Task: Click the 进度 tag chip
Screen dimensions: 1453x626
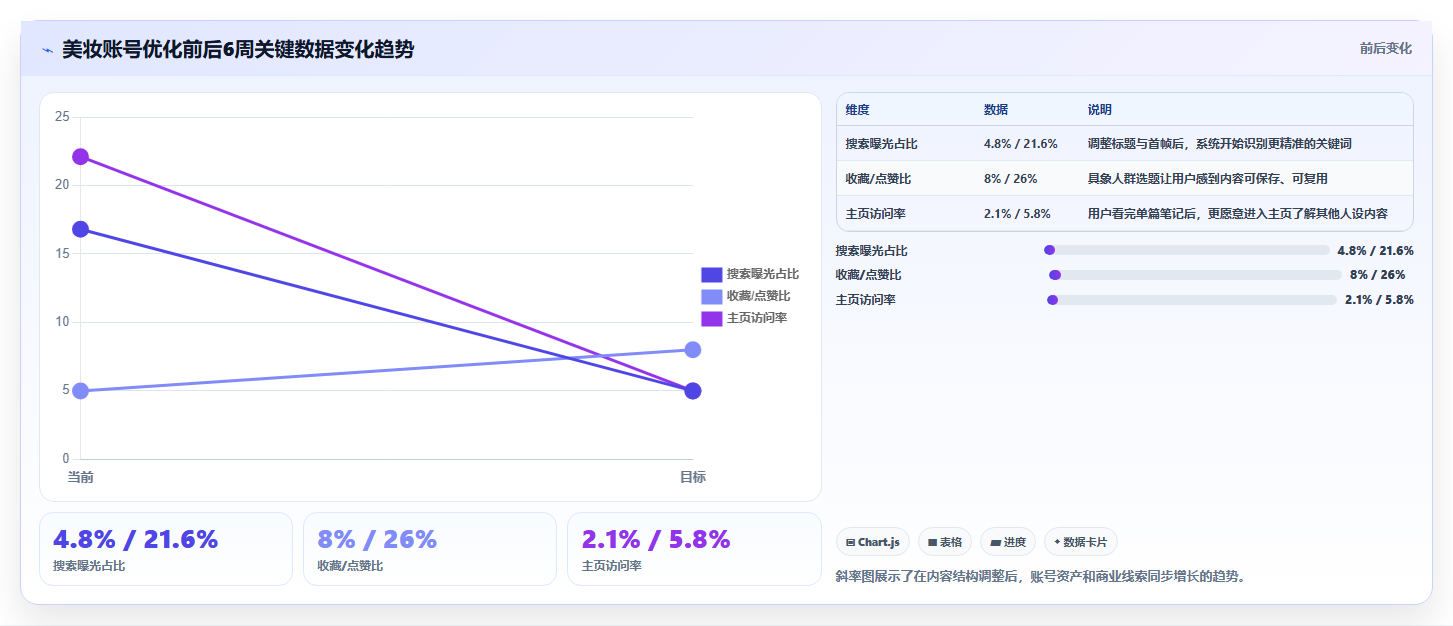Action: point(1008,542)
